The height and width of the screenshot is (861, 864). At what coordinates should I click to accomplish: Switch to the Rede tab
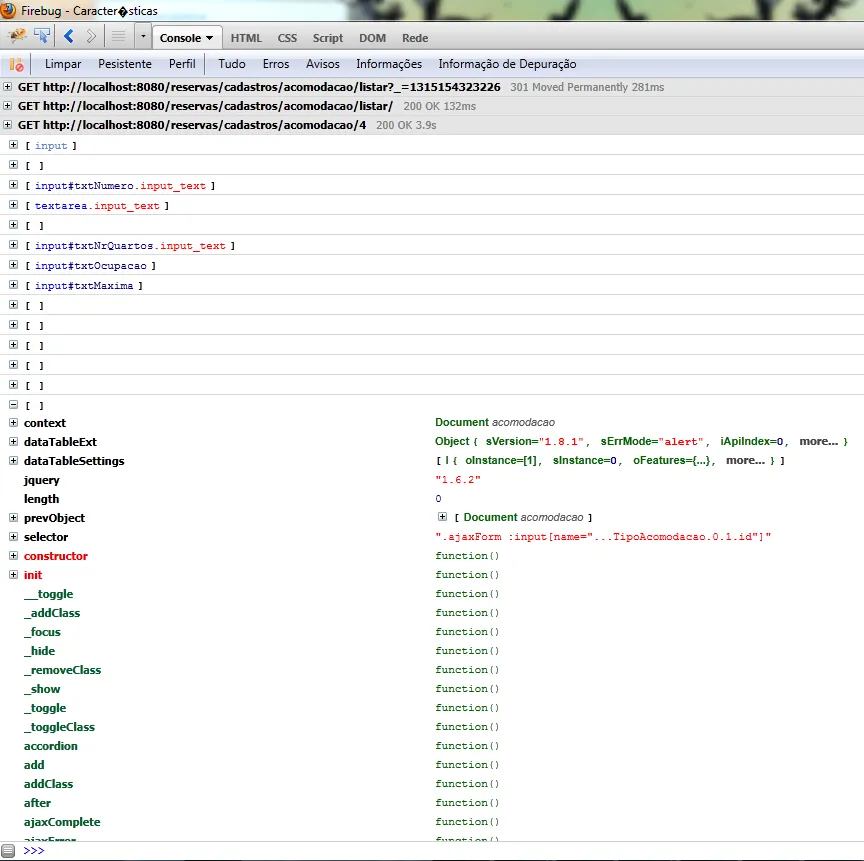[x=415, y=38]
